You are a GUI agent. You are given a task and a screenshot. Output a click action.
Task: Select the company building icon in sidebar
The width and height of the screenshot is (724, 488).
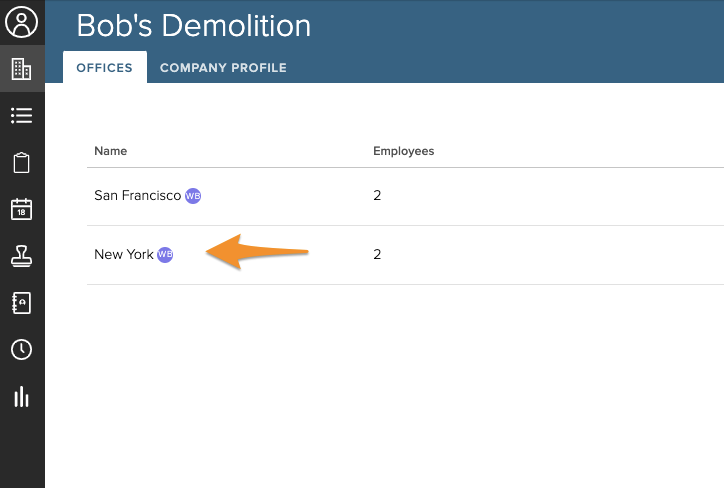tap(22, 69)
